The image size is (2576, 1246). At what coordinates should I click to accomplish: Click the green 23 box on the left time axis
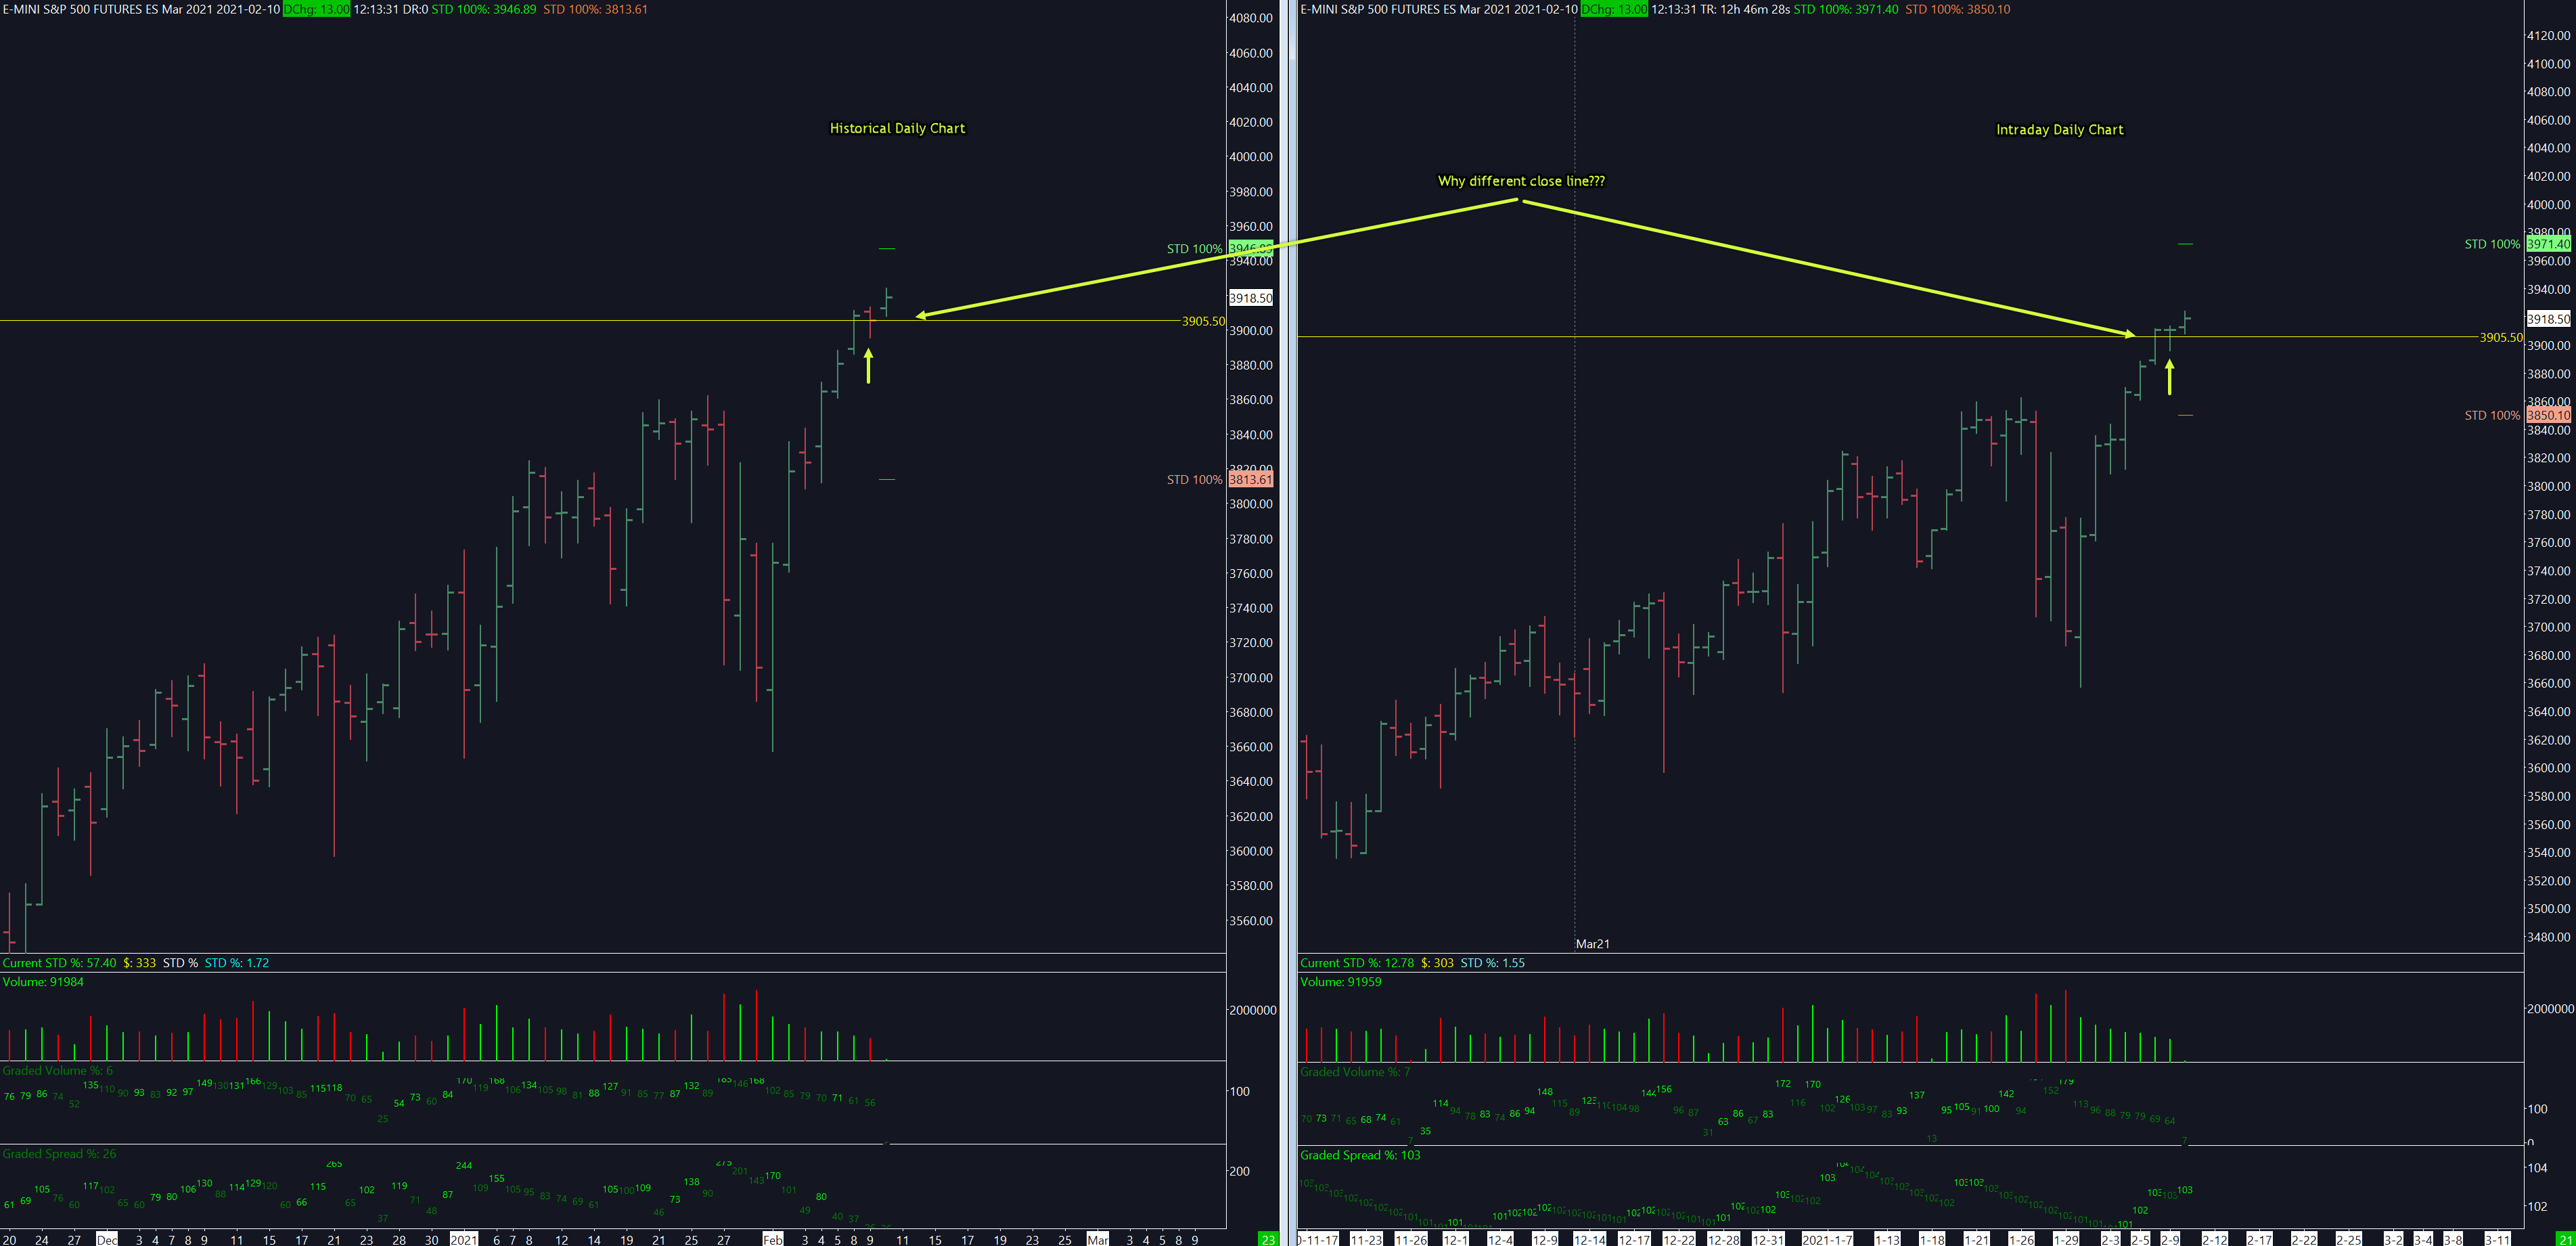pos(1268,1239)
